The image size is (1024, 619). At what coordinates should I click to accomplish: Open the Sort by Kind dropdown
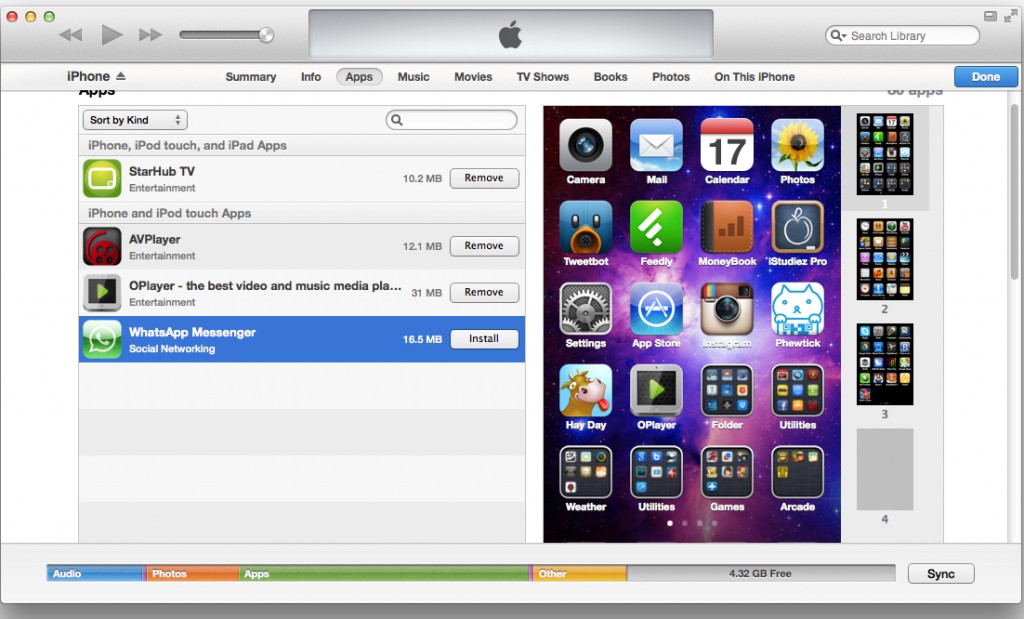(x=134, y=119)
